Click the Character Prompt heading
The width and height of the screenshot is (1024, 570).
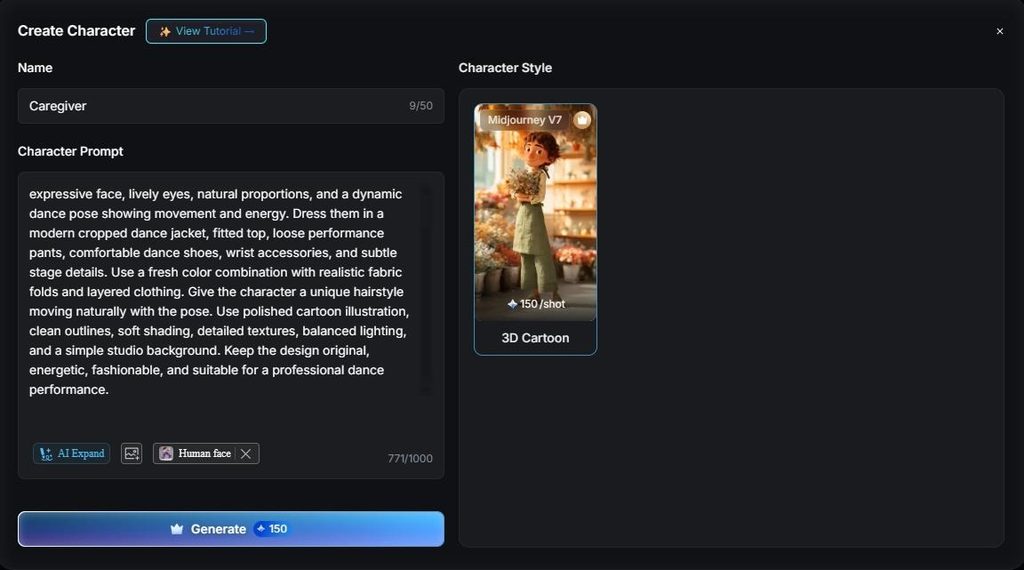pos(71,151)
